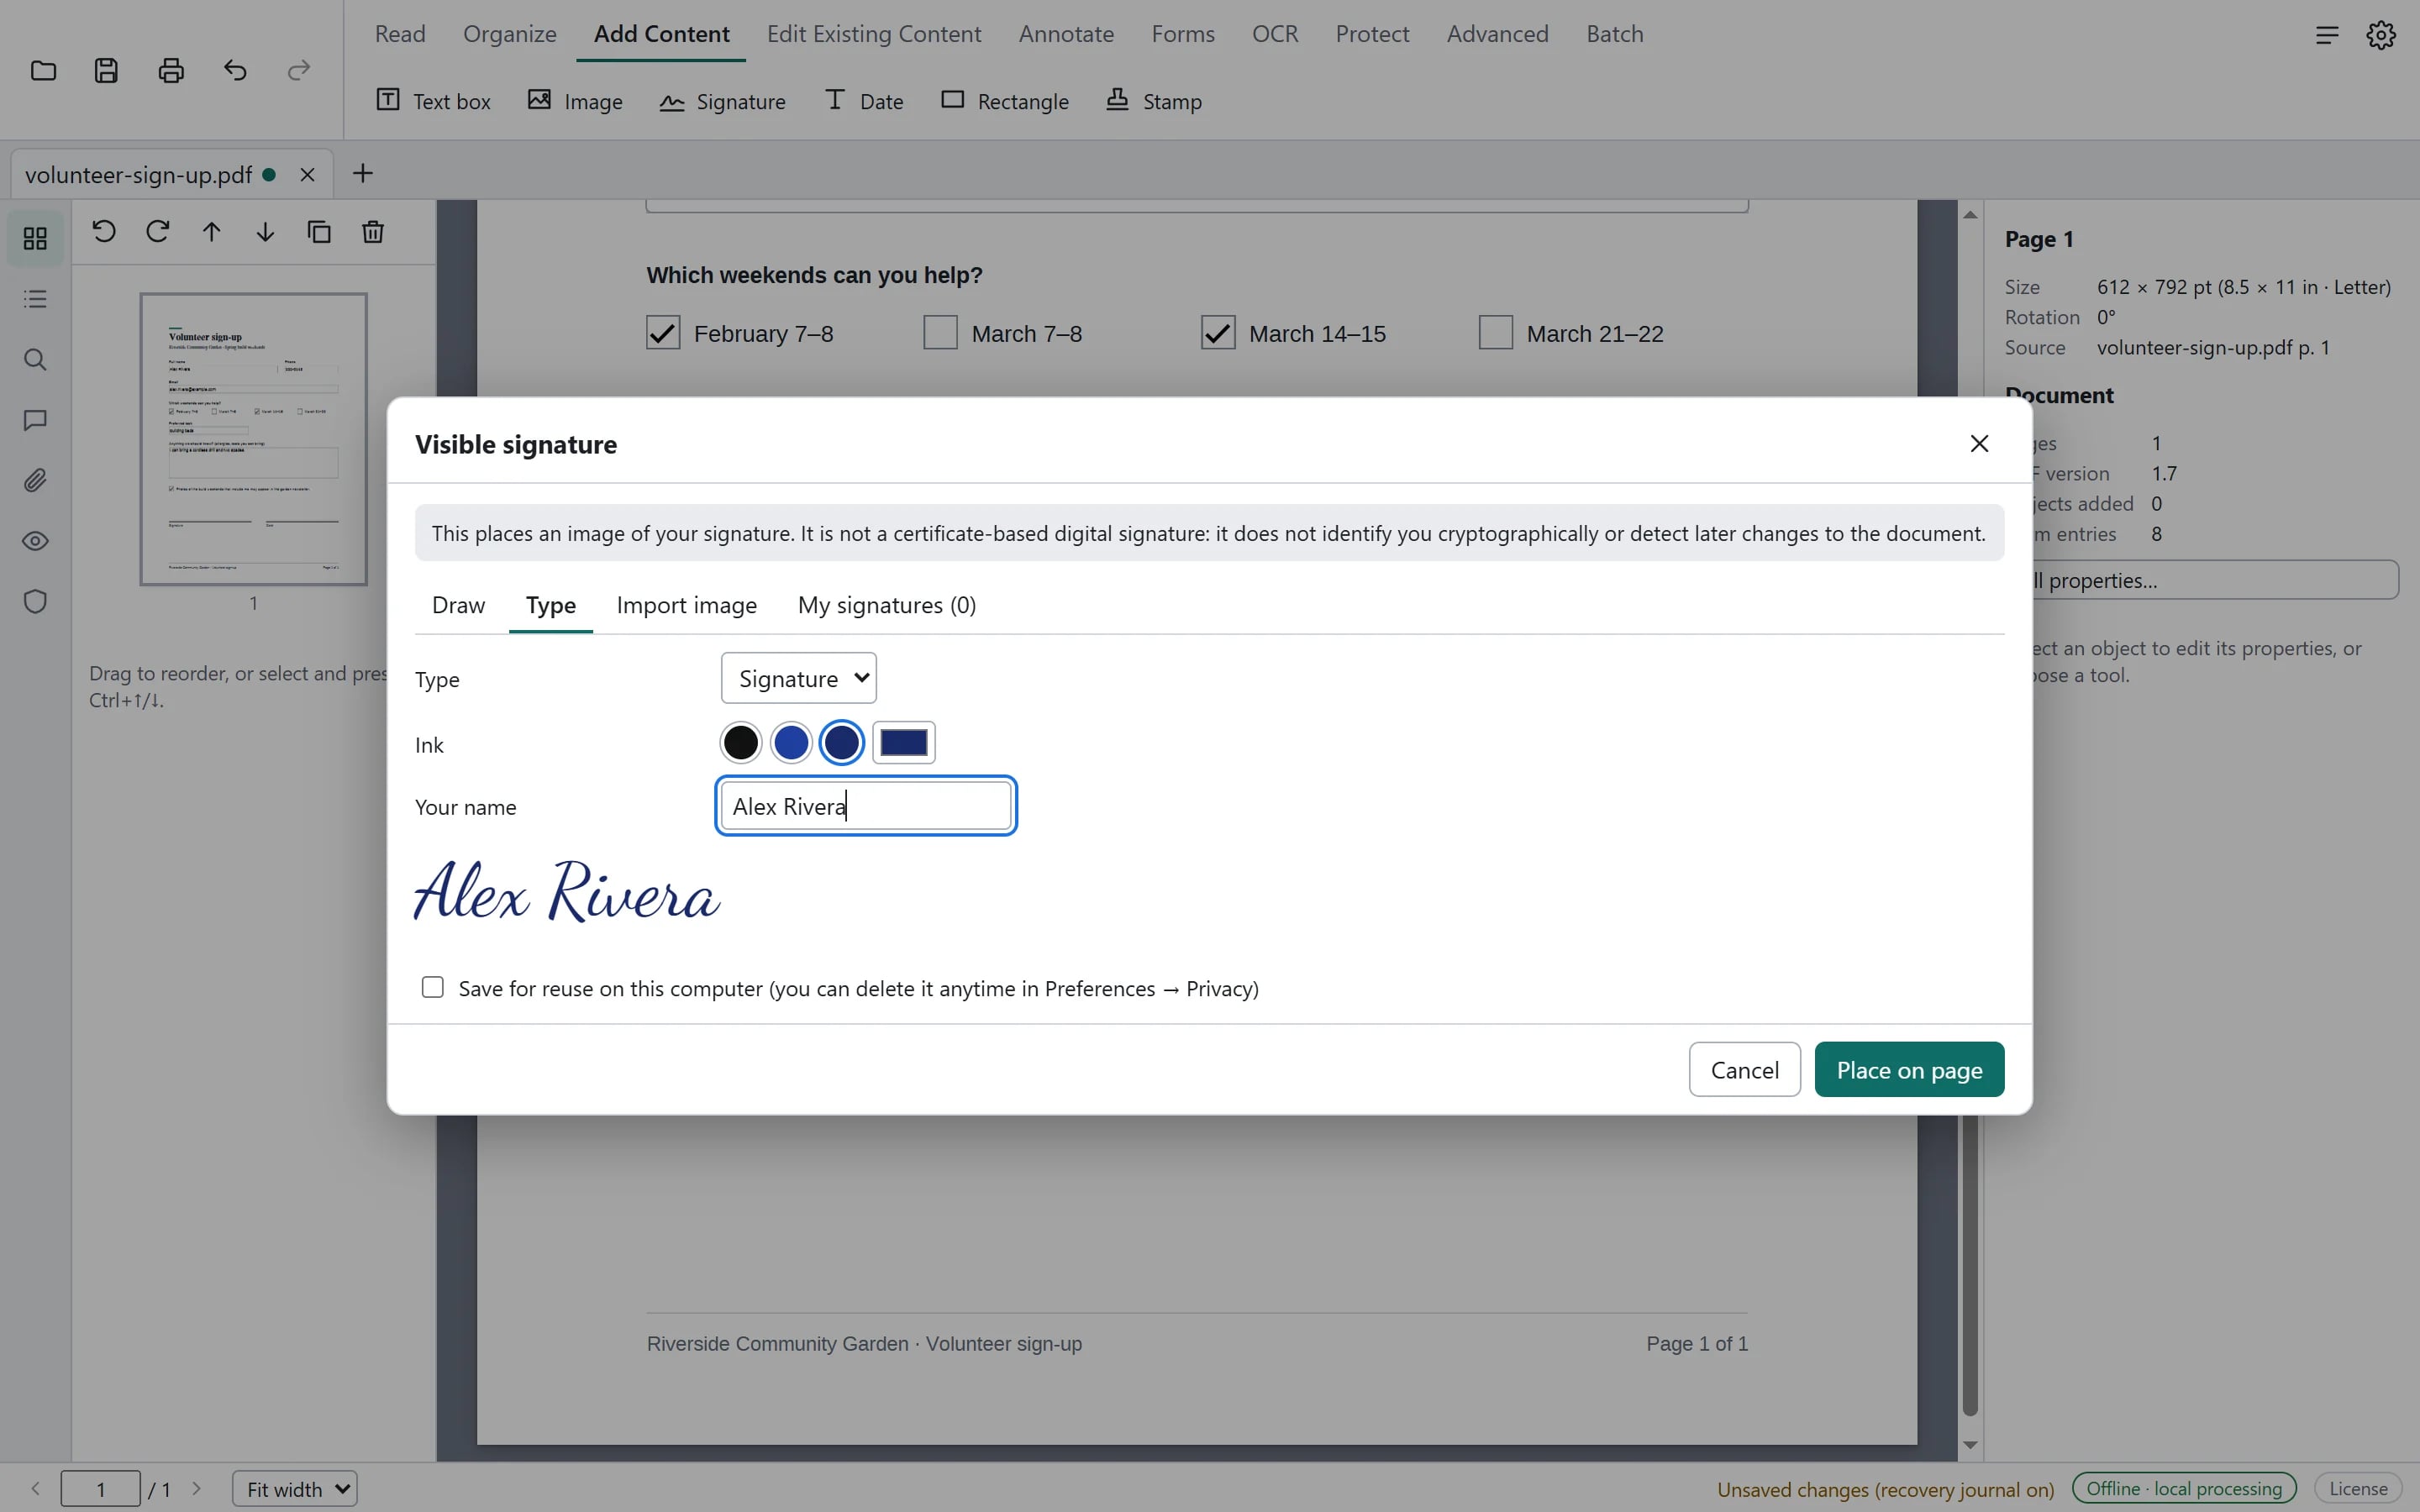Check the March 21–22 checkbox
The image size is (2420, 1512).
(x=1496, y=333)
